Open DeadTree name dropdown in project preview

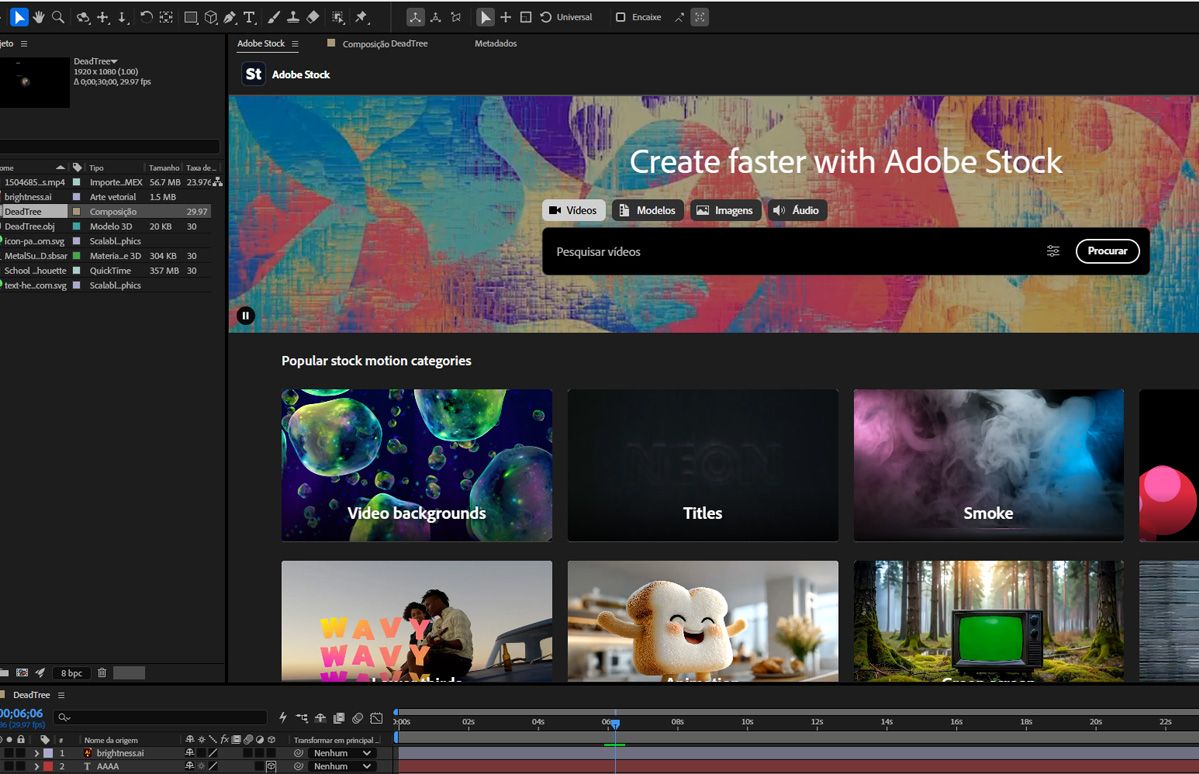click(115, 61)
